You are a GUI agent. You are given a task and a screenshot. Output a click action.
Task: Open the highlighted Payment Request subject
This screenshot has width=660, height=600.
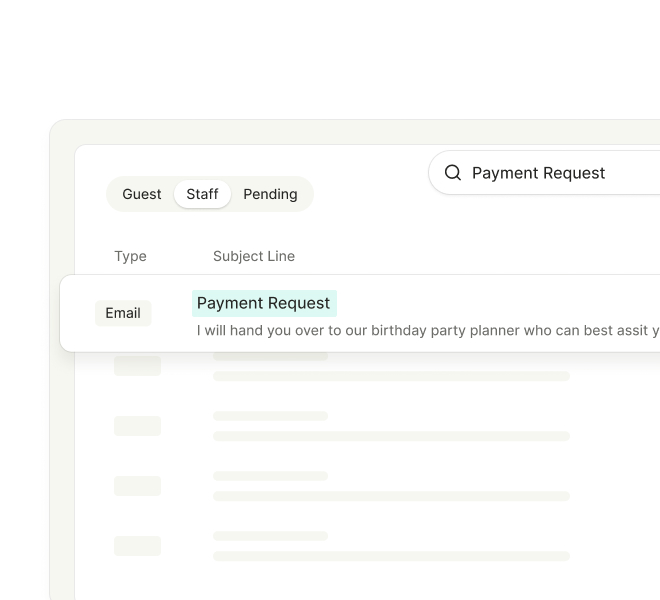pos(264,303)
